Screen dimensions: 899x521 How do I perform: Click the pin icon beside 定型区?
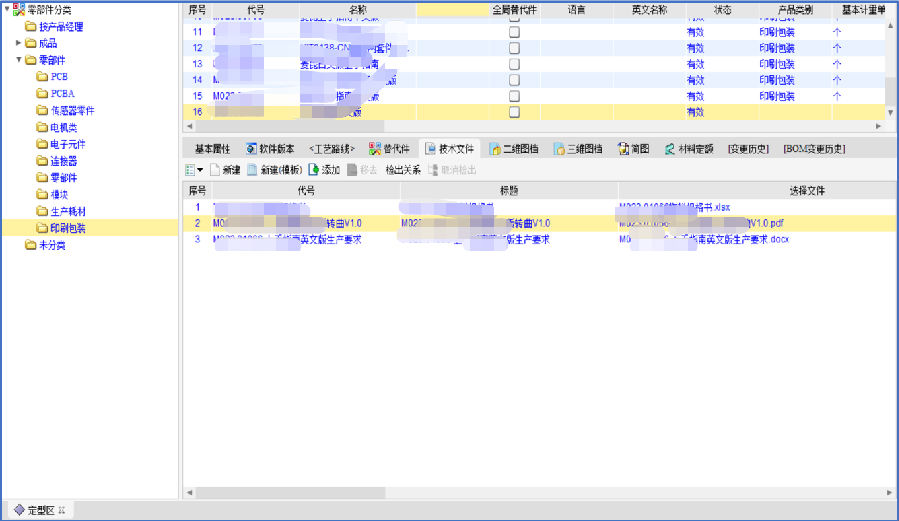[62, 510]
